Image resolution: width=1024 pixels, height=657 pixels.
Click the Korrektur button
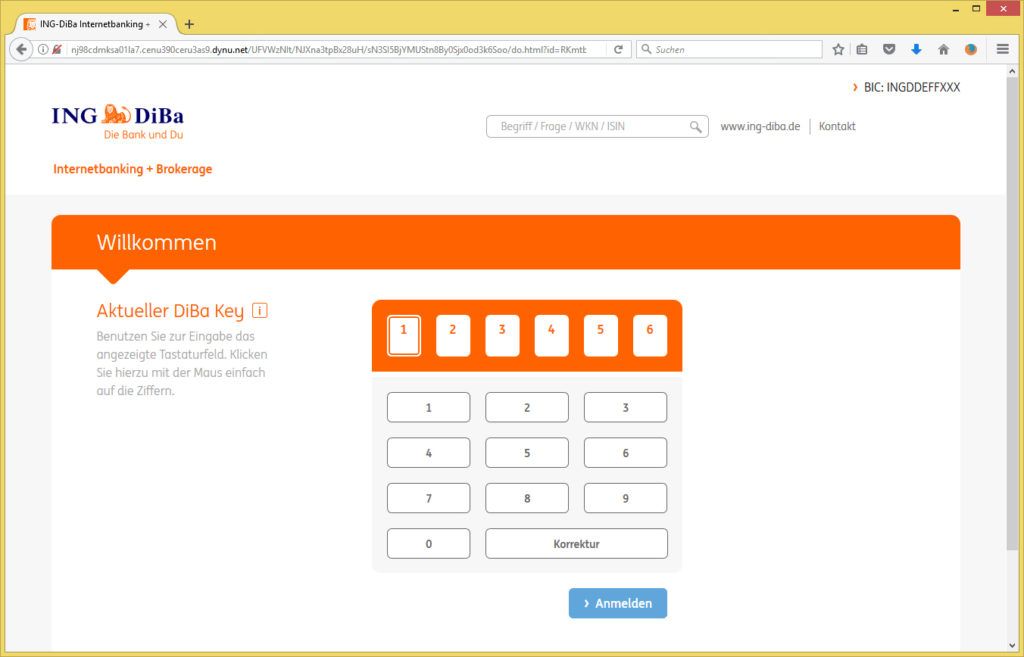[577, 543]
